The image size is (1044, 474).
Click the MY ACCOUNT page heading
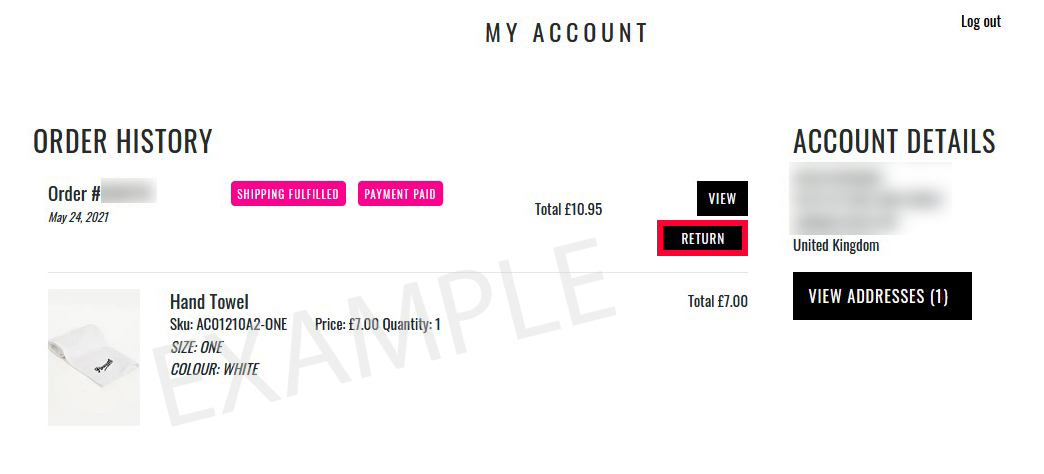(x=567, y=33)
